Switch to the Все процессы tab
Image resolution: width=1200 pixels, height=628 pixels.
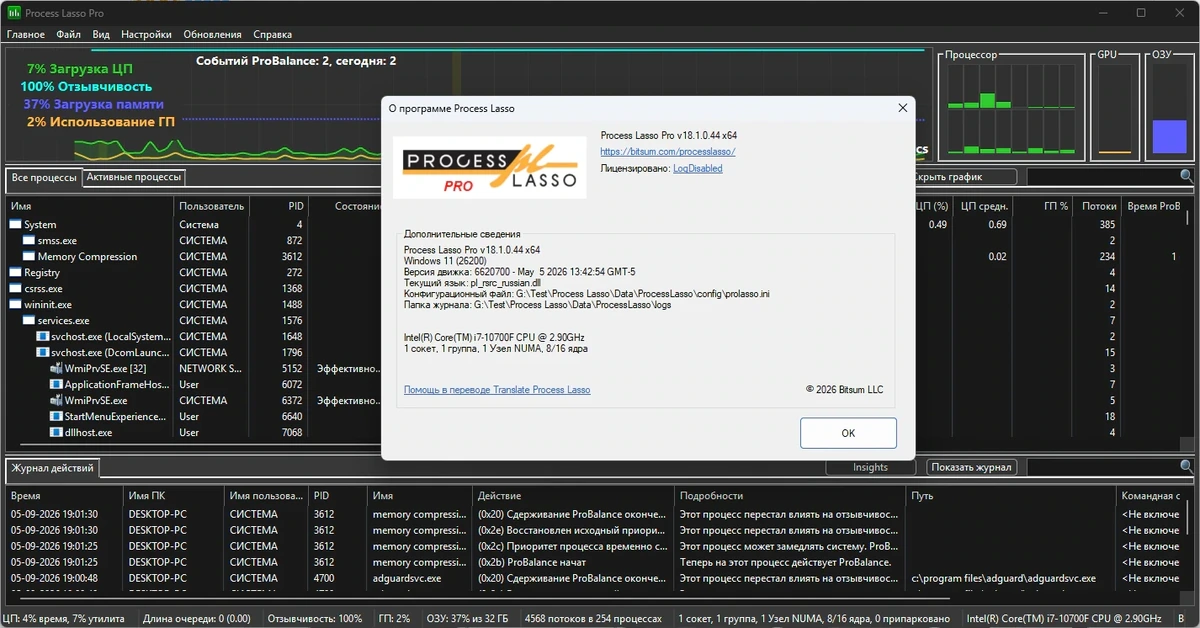(x=44, y=178)
